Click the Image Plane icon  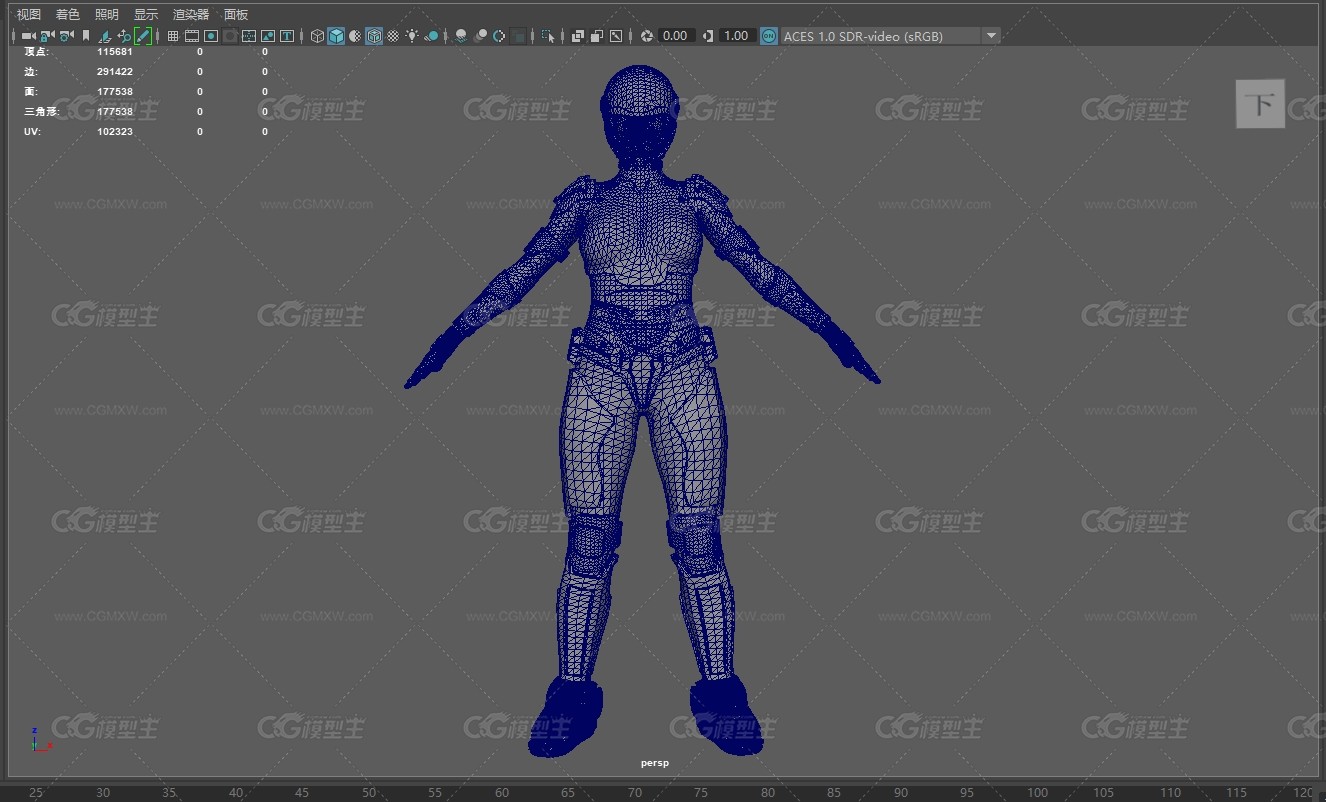click(105, 36)
